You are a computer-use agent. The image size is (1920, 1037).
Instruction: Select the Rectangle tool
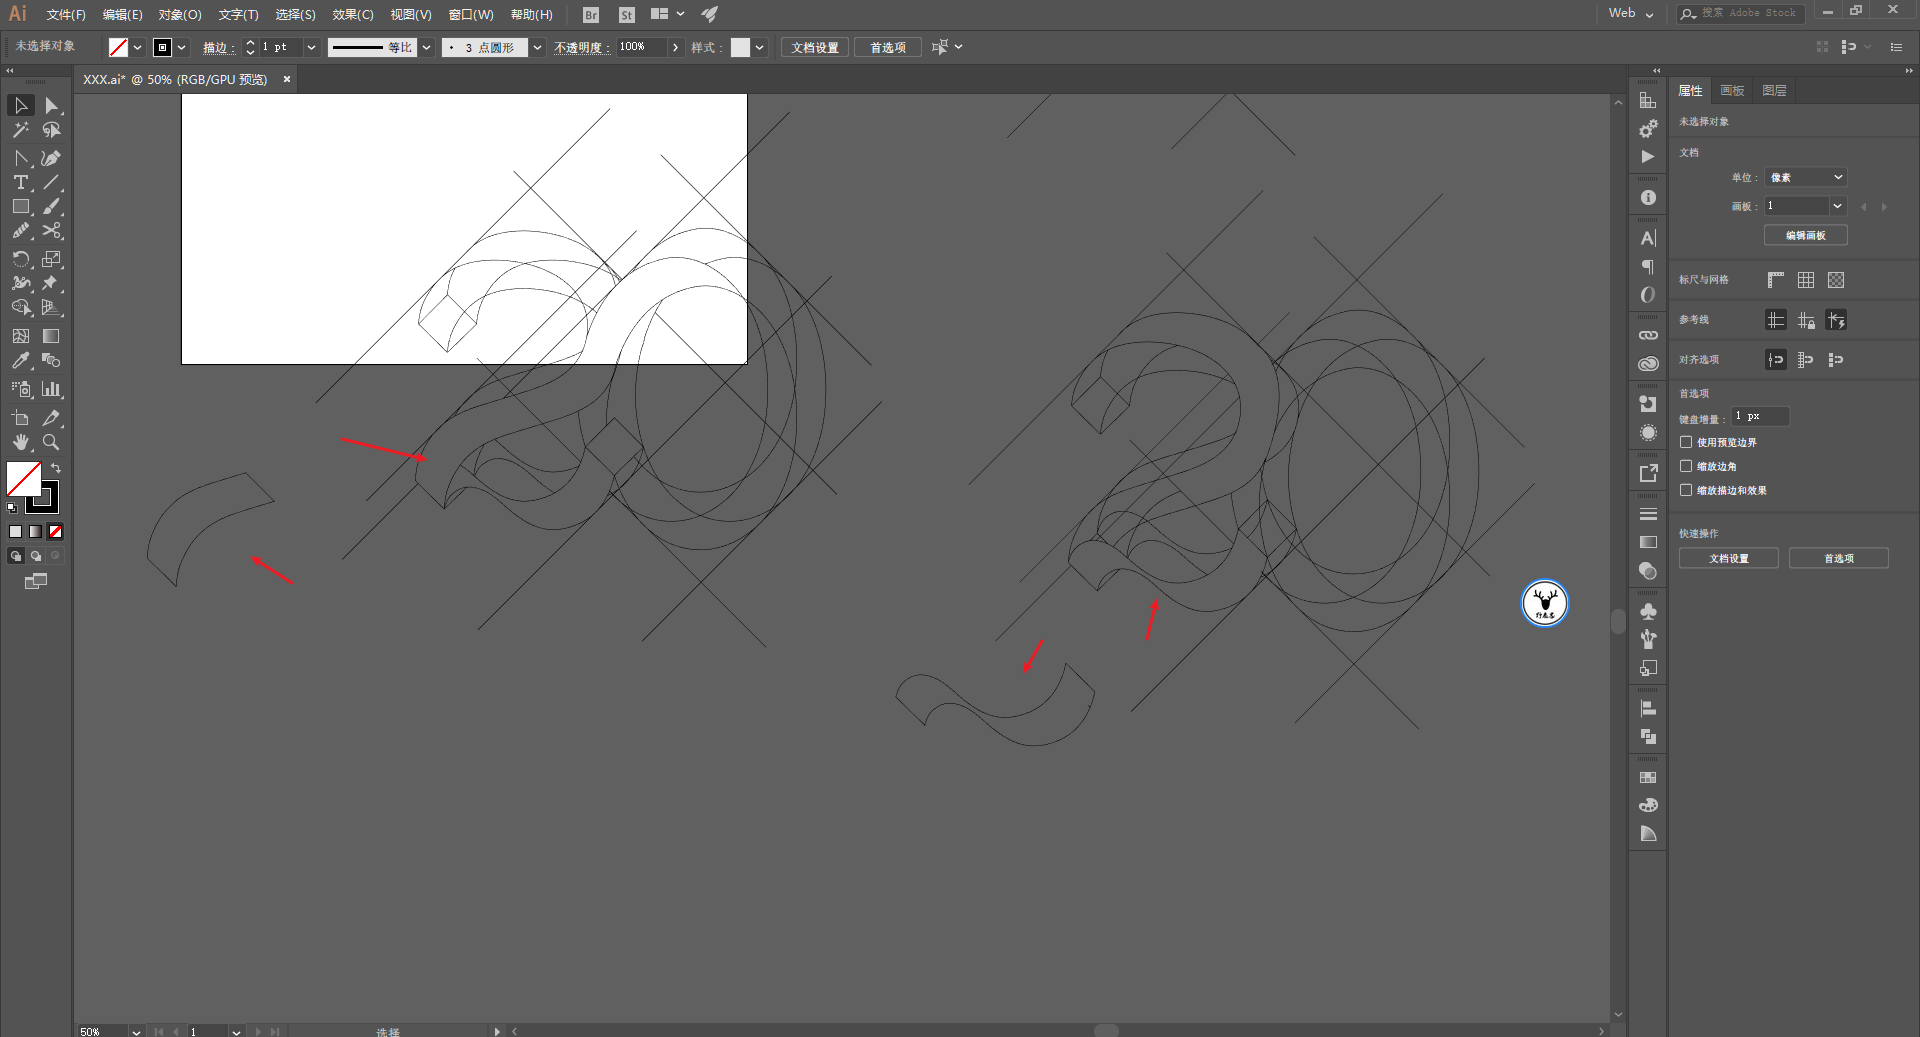click(21, 207)
